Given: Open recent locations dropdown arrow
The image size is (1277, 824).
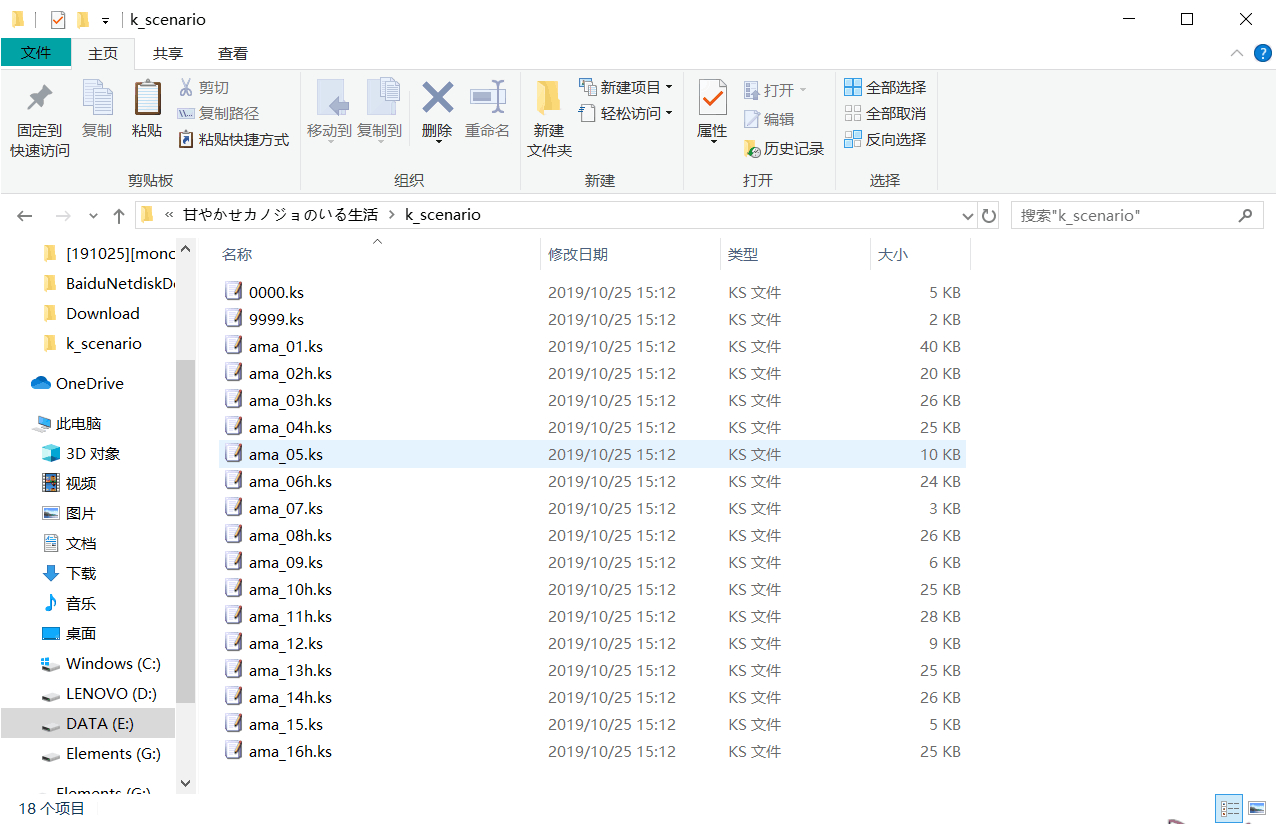Looking at the screenshot, I should [93, 215].
